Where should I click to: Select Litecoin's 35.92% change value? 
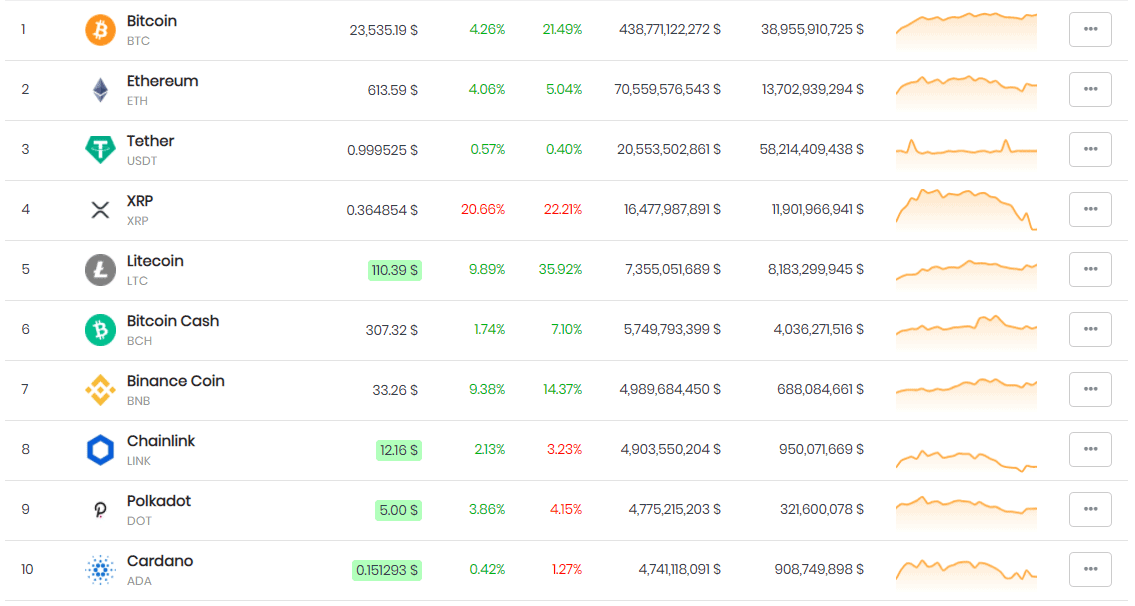[x=560, y=270]
